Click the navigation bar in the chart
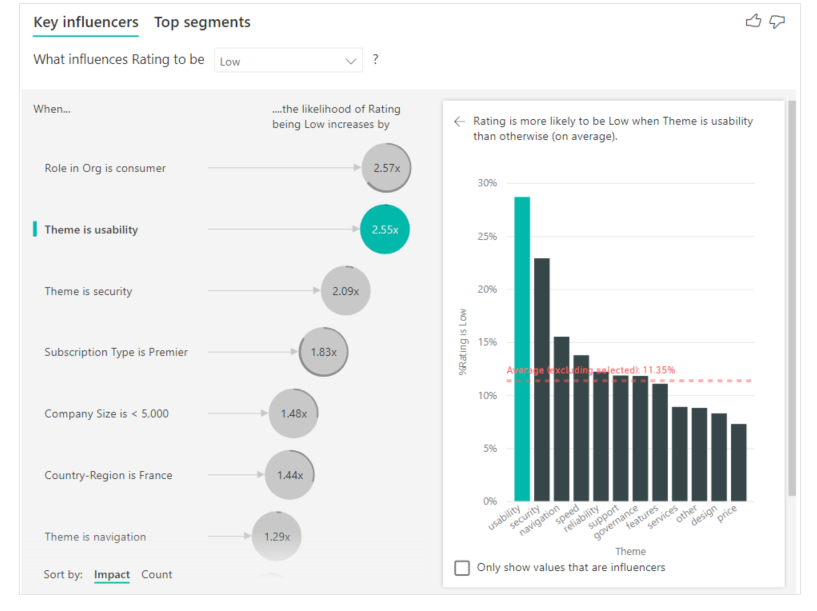 coord(562,419)
